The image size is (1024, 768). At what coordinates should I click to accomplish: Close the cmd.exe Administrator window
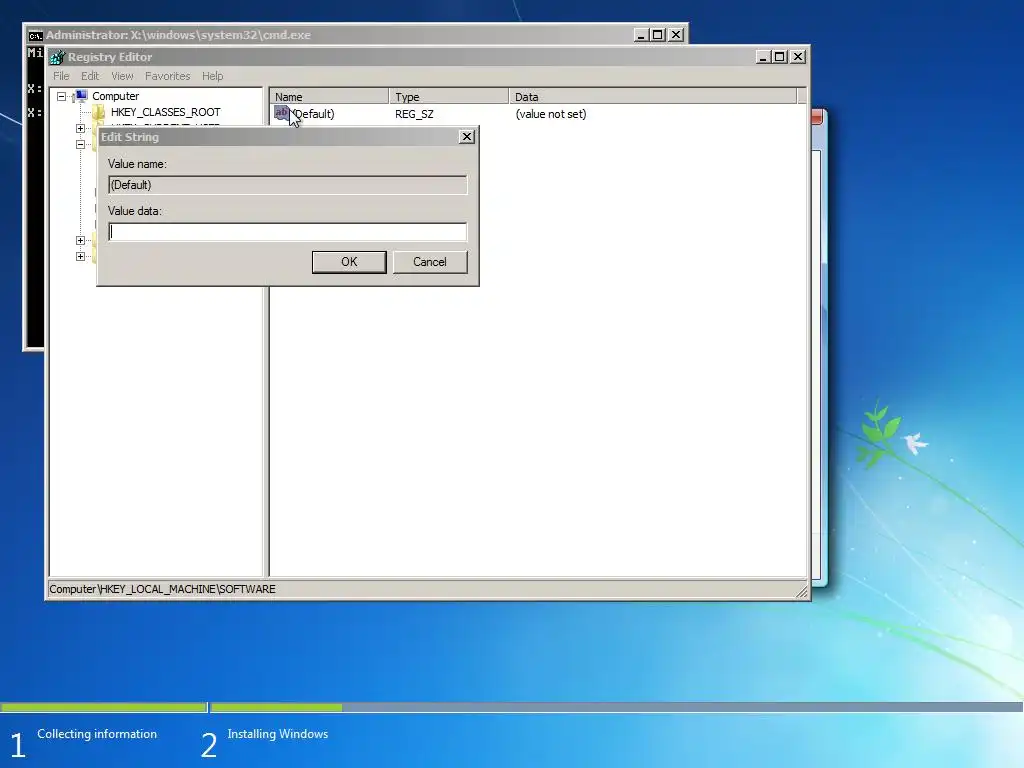point(676,35)
